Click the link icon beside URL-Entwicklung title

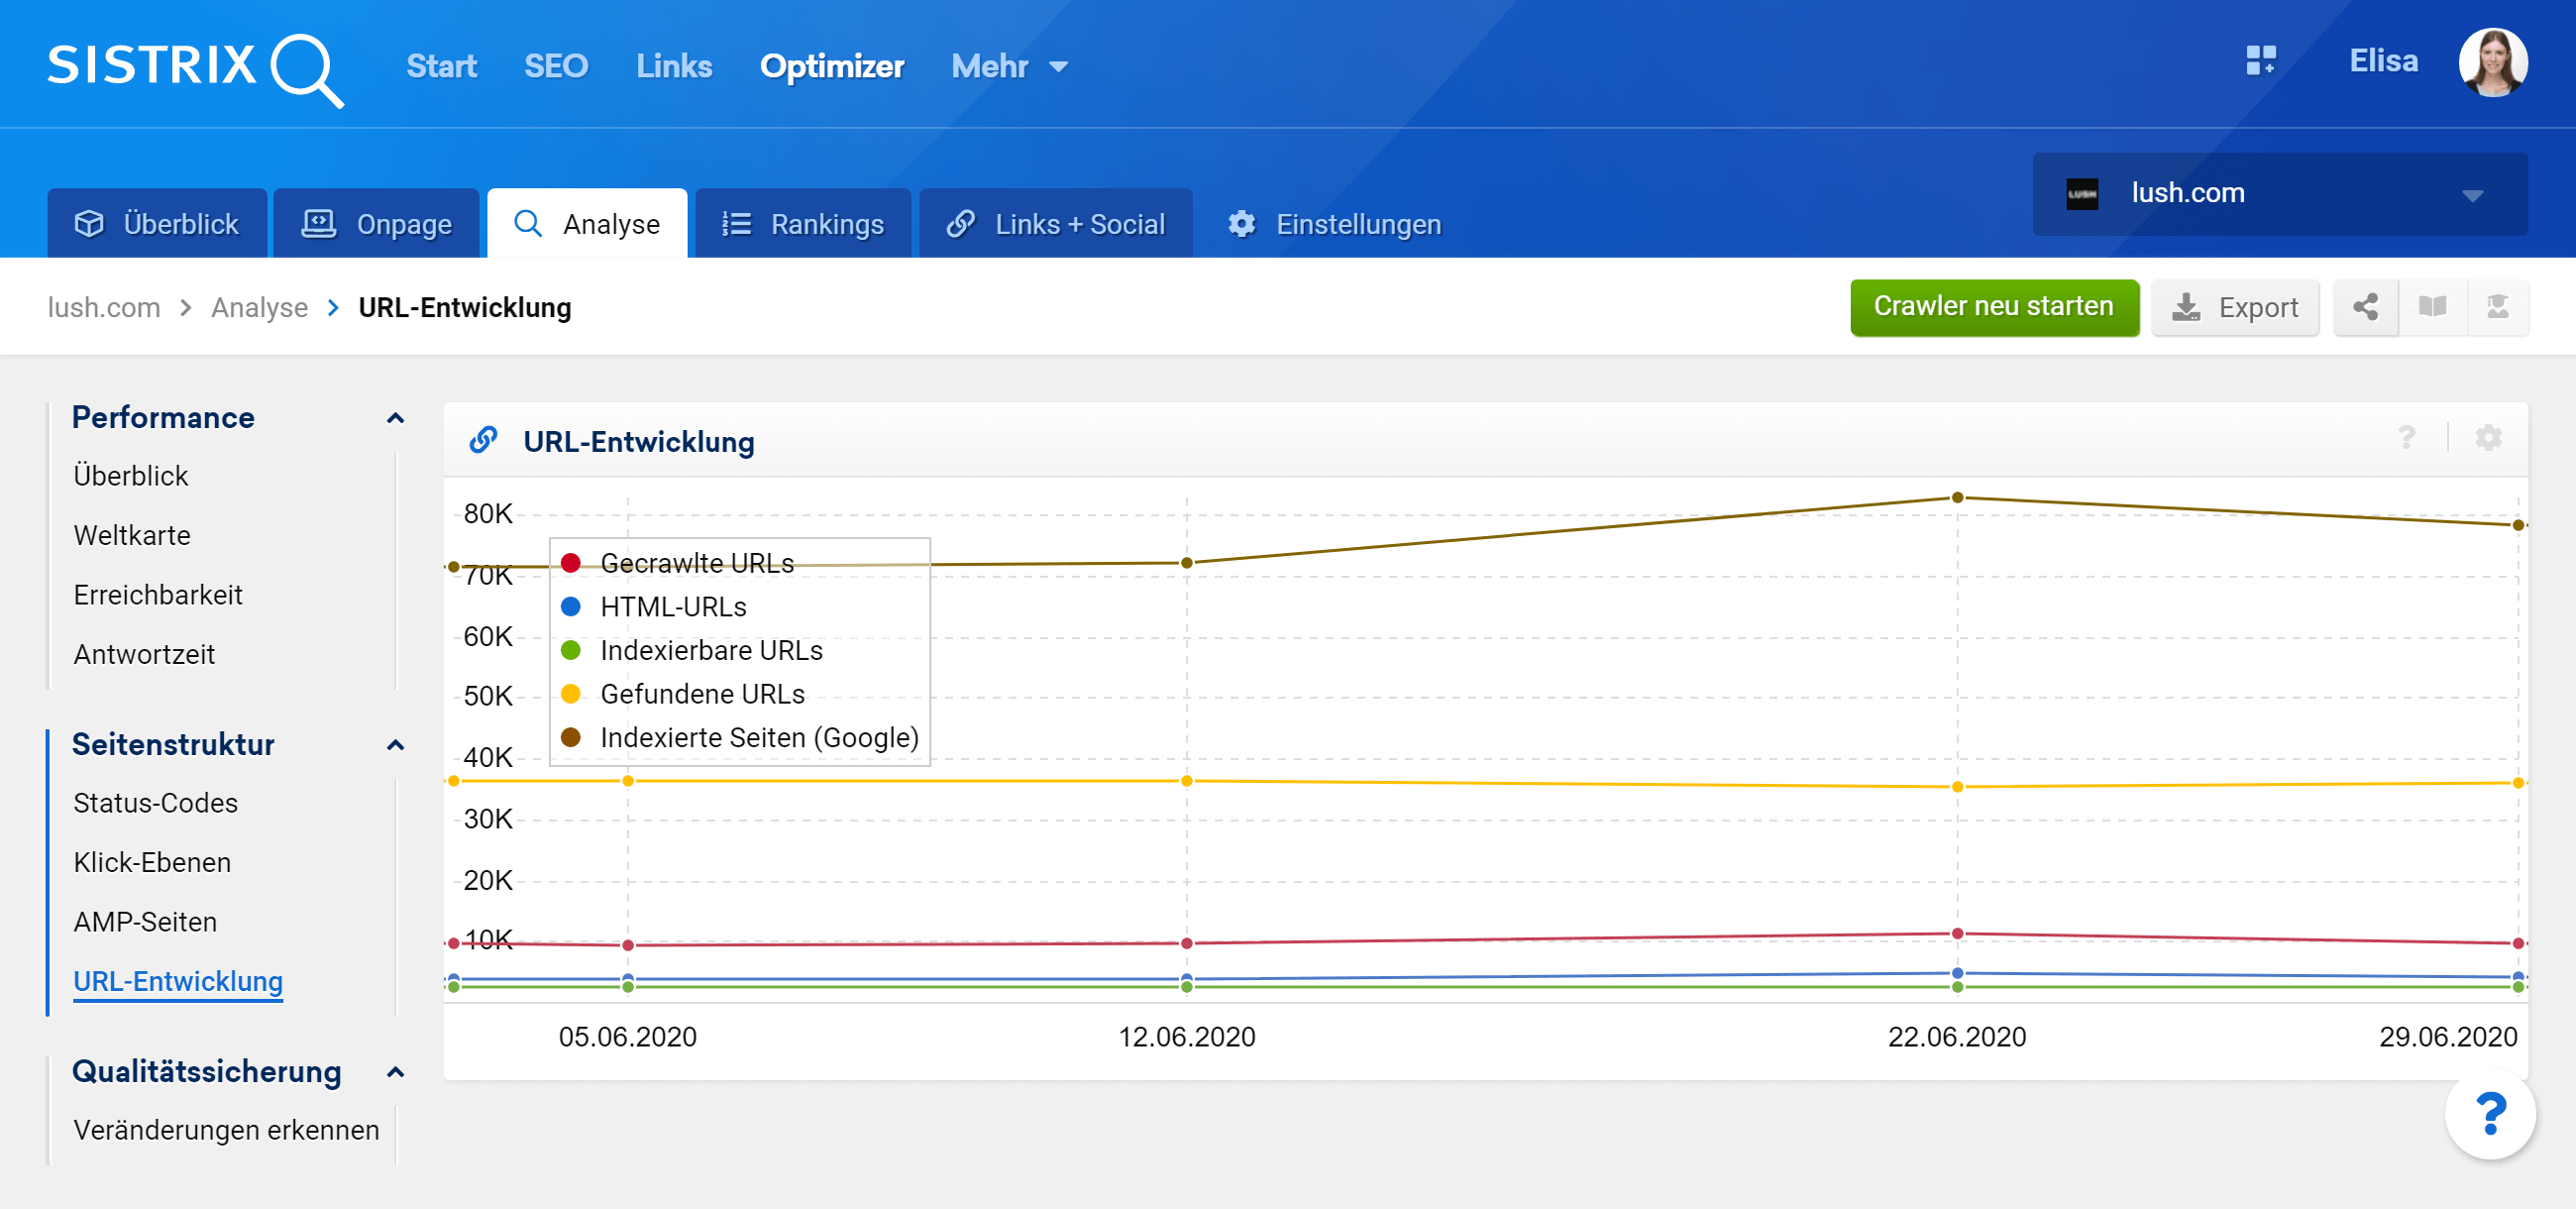coord(484,440)
